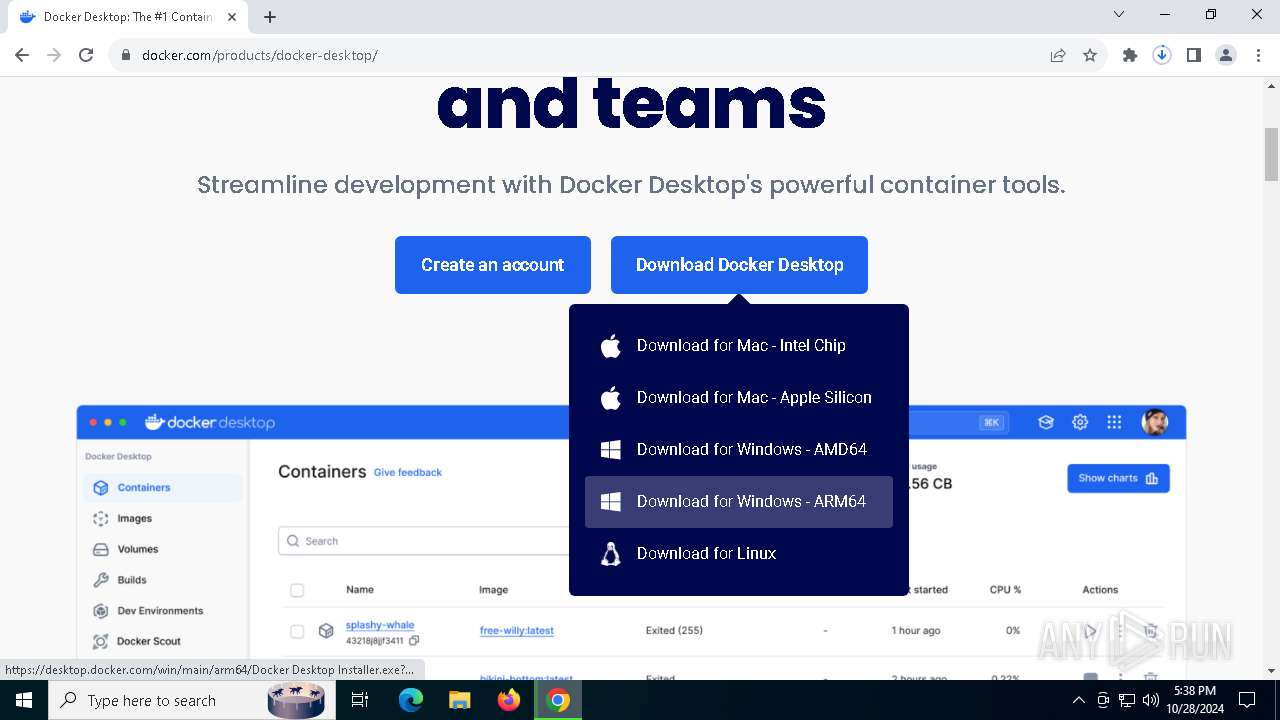Click the Share page icon in address bar
Viewport: 1280px width, 720px height.
[x=1058, y=55]
